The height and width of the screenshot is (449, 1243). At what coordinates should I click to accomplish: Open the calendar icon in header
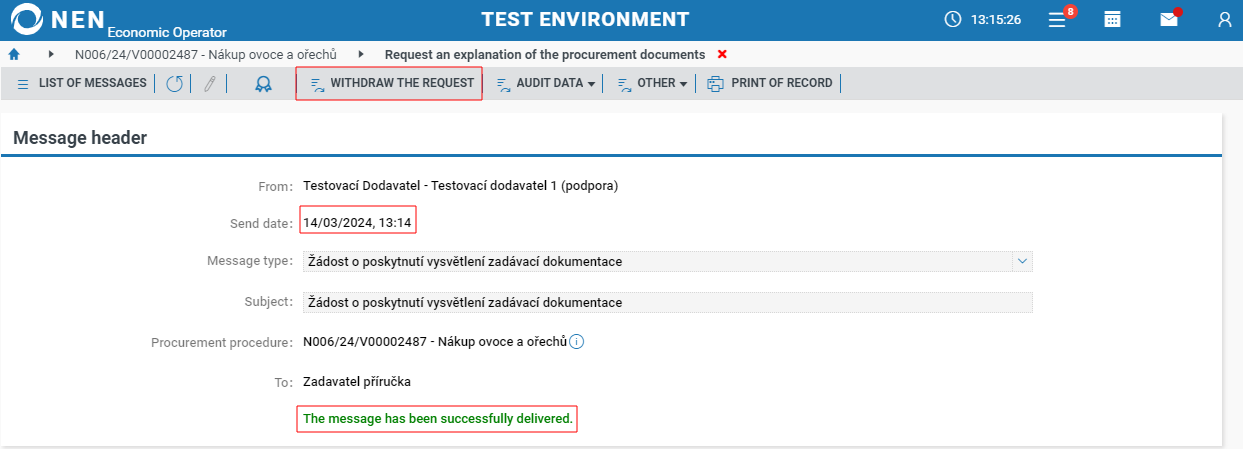pyautogui.click(x=1112, y=19)
